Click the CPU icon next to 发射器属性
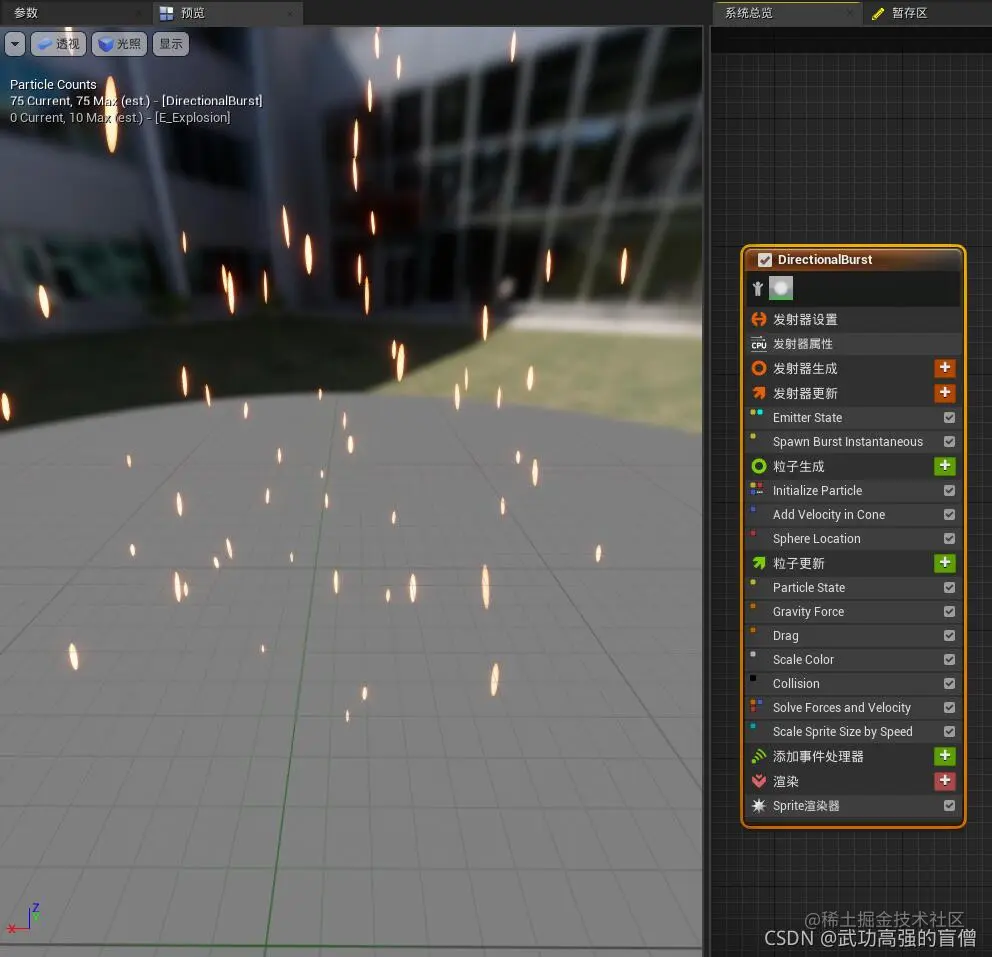Viewport: 992px width, 957px height. coord(759,344)
